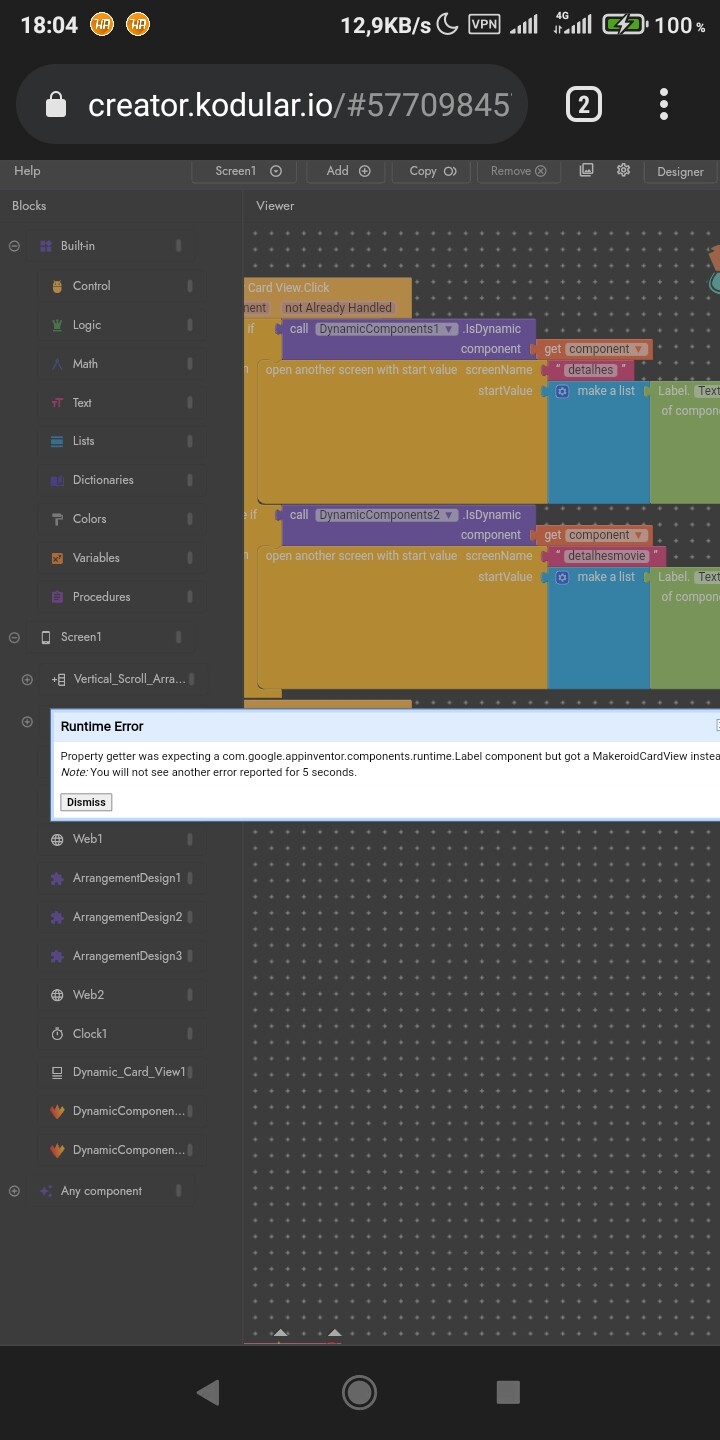Collapse the Screen1 tree section
This screenshot has width=720, height=1440.
pos(14,637)
